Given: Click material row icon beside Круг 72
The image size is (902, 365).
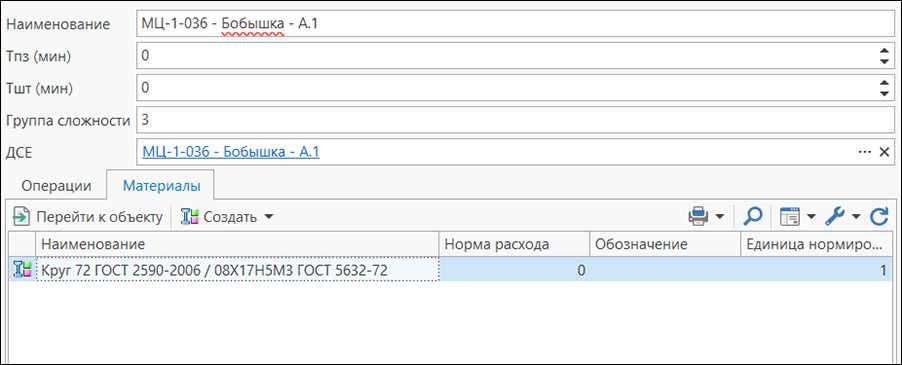Looking at the screenshot, I should tap(21, 270).
